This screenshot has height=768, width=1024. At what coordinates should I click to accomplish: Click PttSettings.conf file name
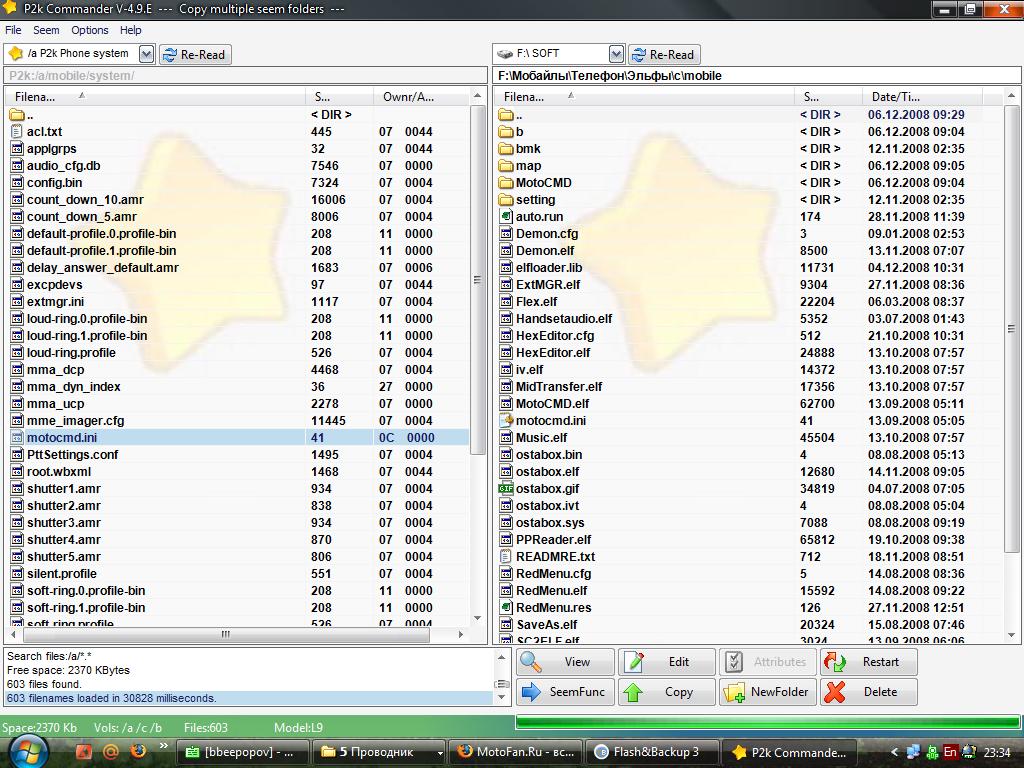coord(72,455)
